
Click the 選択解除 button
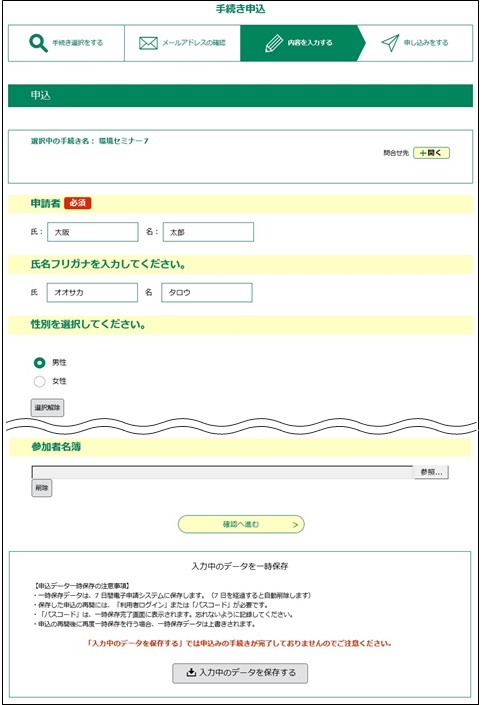(47, 408)
